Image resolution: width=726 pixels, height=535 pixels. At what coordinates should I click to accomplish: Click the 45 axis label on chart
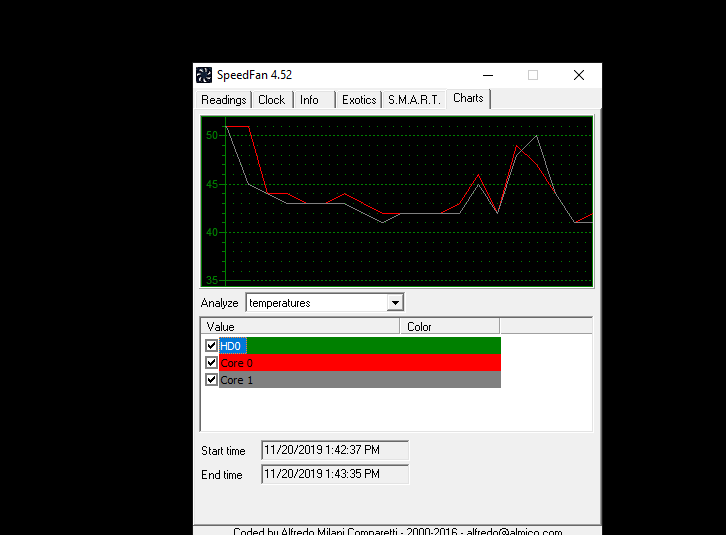[212, 184]
